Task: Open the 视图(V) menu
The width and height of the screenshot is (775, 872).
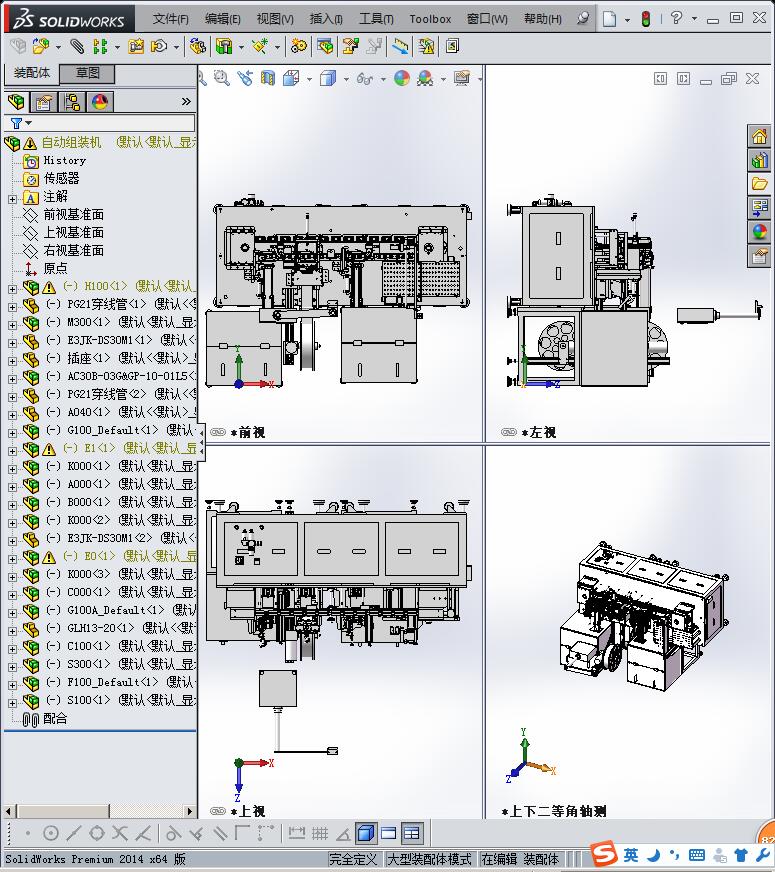Action: pyautogui.click(x=275, y=19)
